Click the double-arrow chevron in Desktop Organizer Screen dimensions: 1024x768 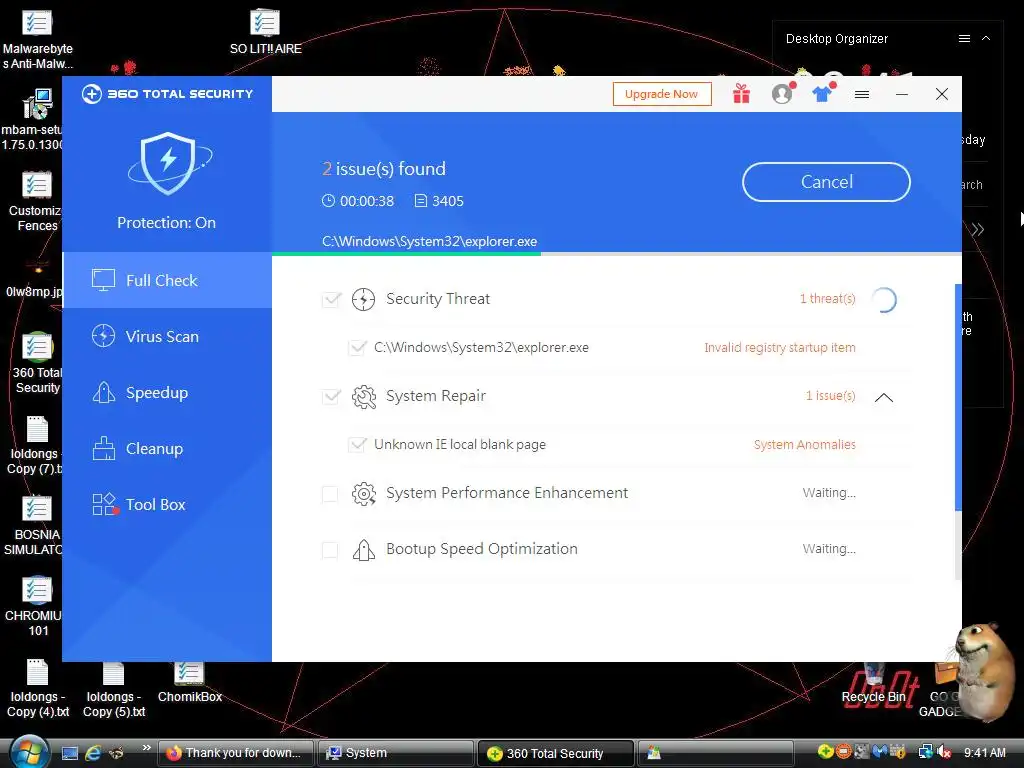click(978, 229)
